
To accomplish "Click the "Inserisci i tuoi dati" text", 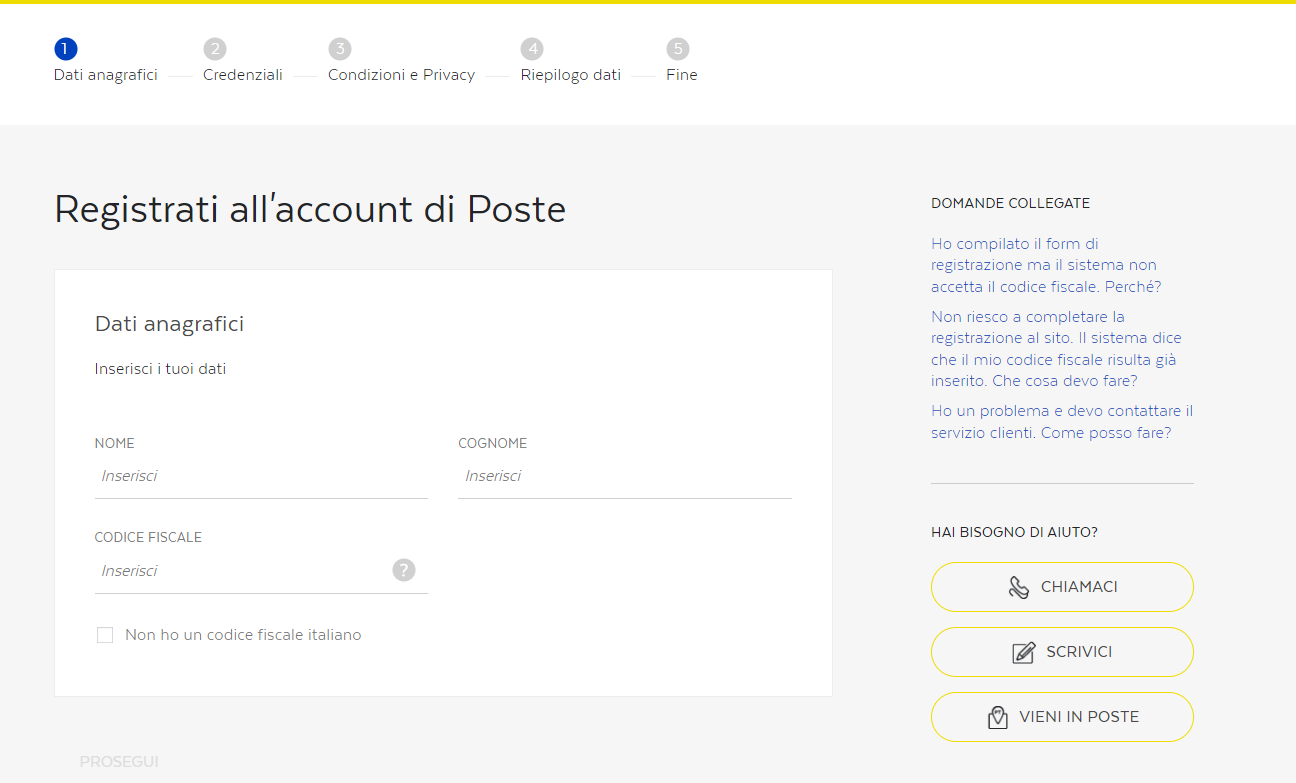I will (160, 369).
